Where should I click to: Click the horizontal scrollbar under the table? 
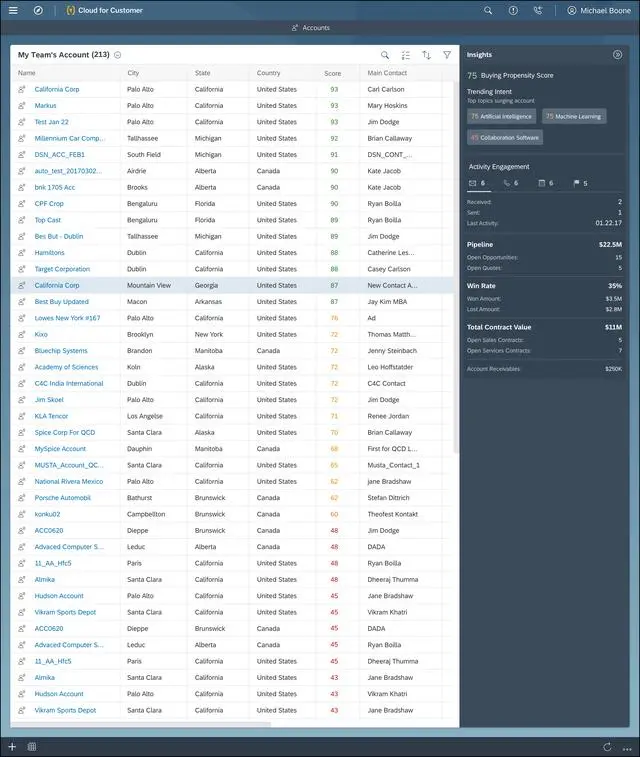click(x=141, y=724)
